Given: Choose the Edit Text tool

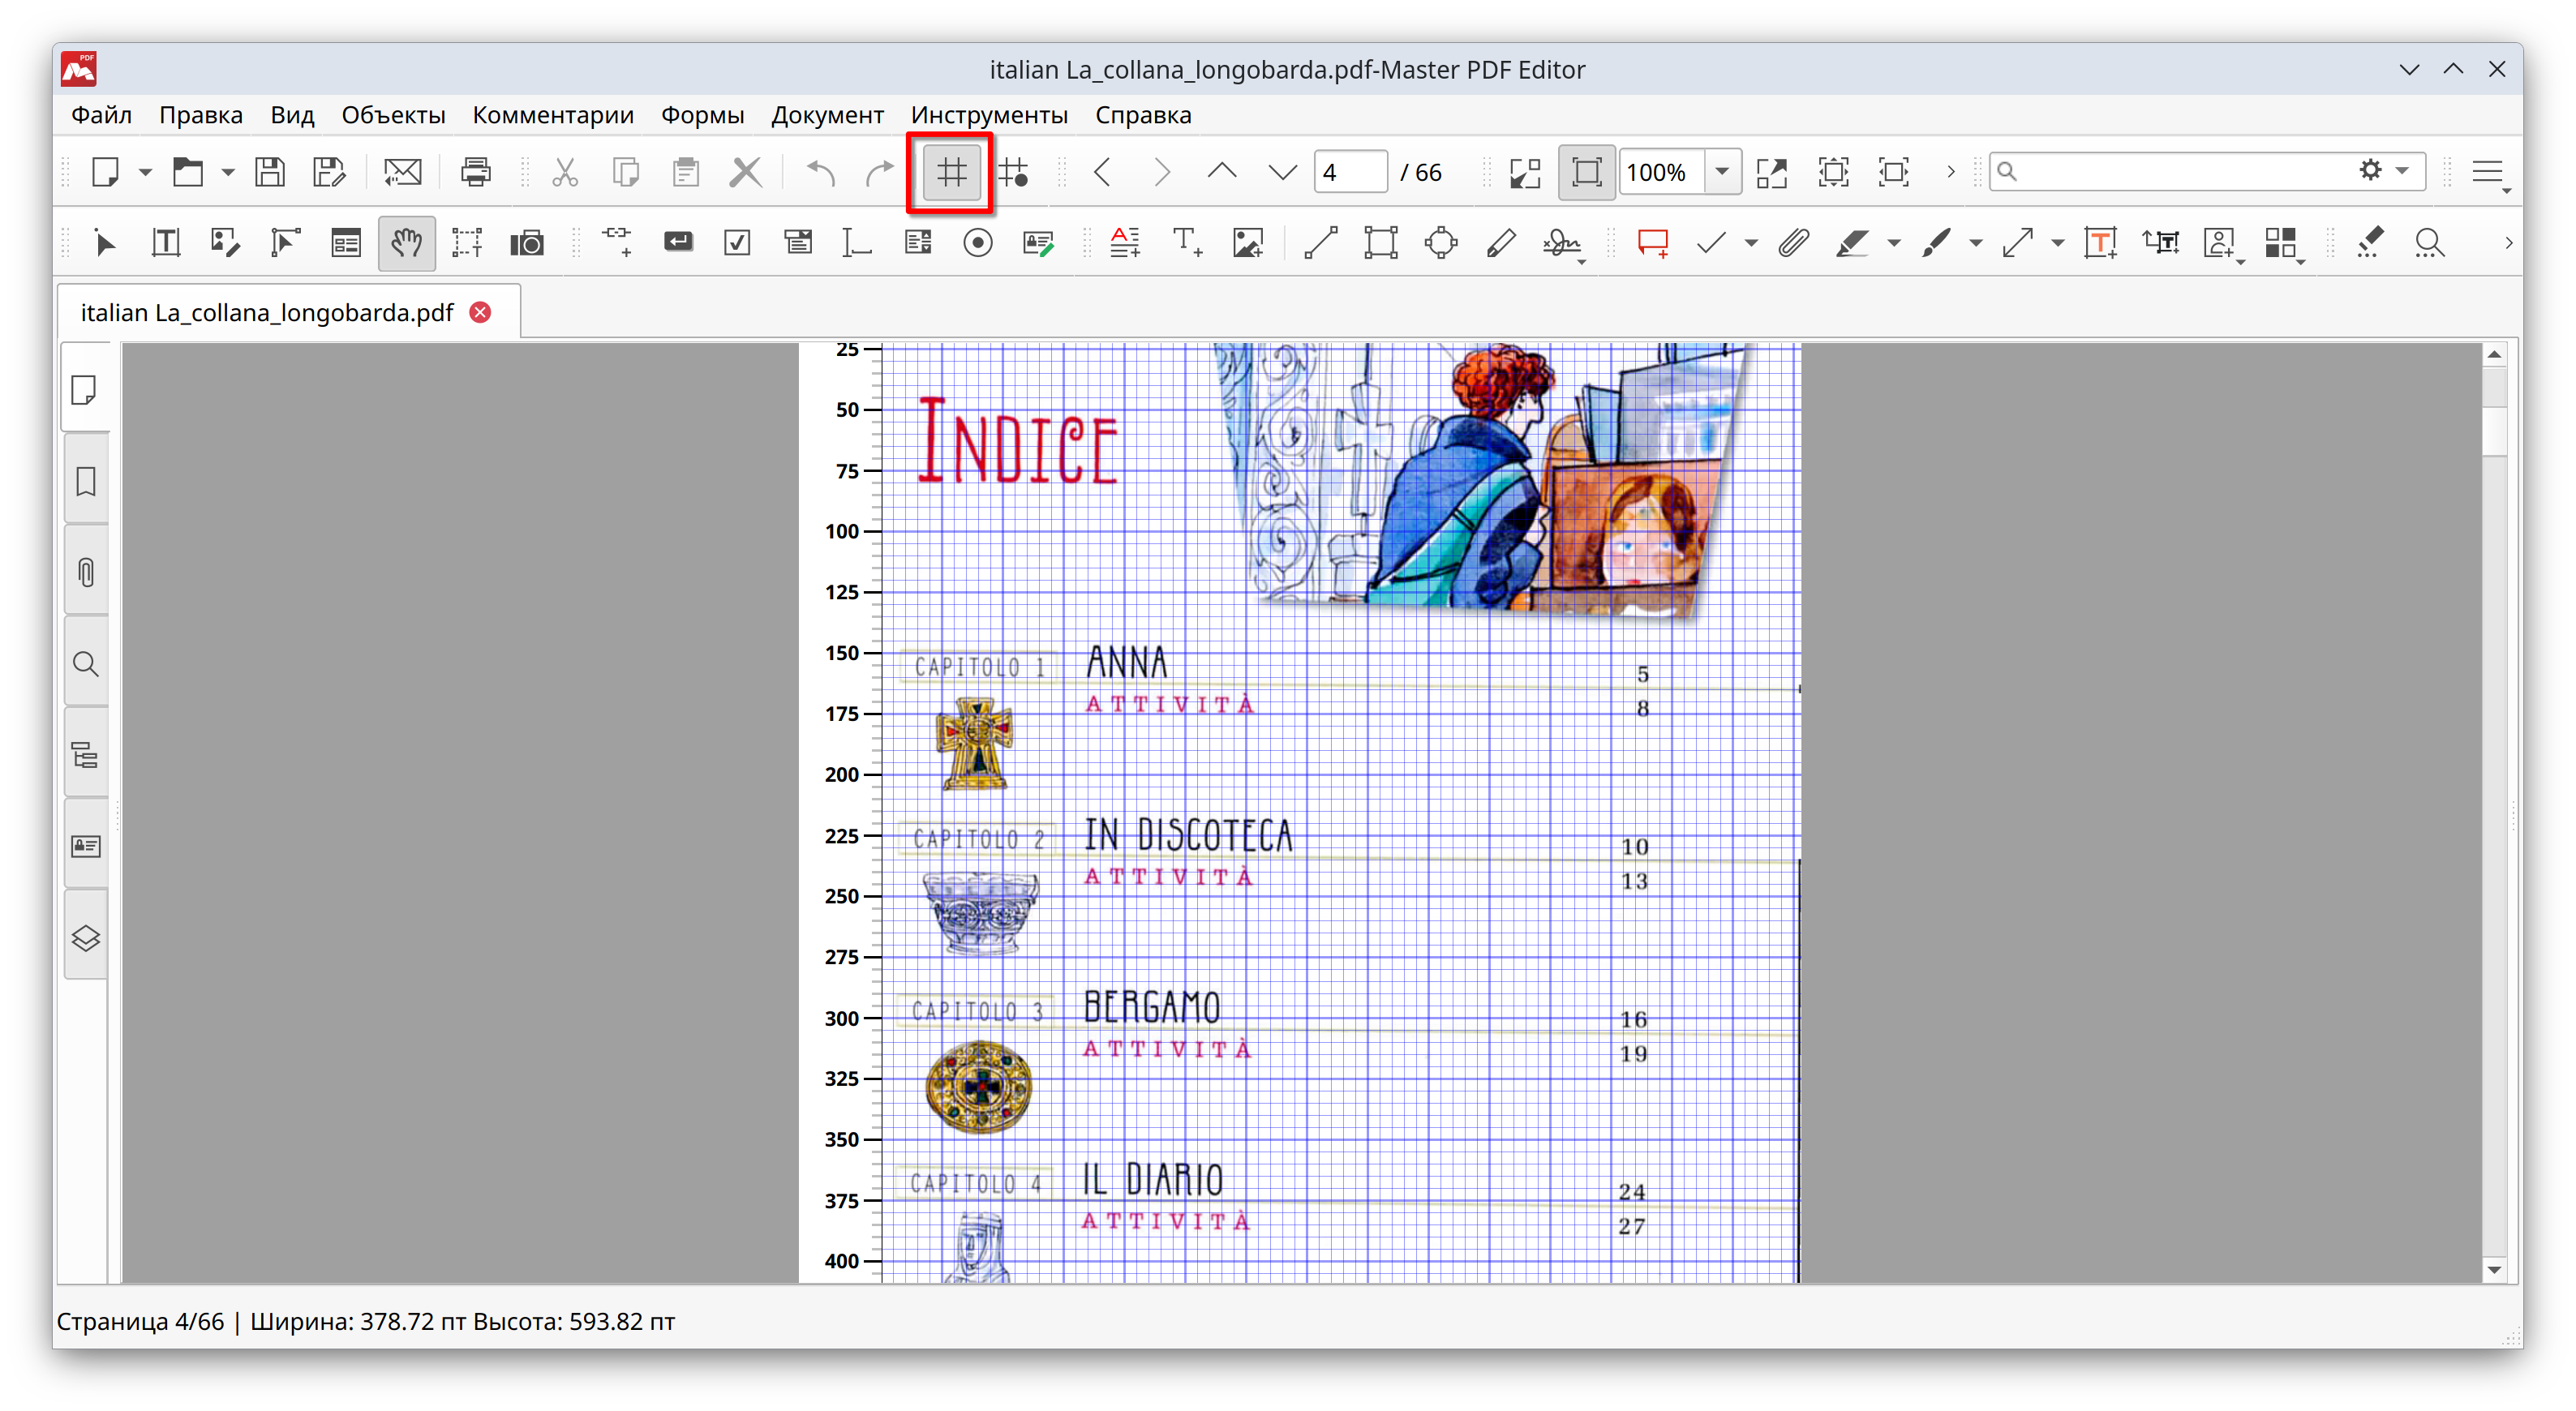Looking at the screenshot, I should [165, 243].
